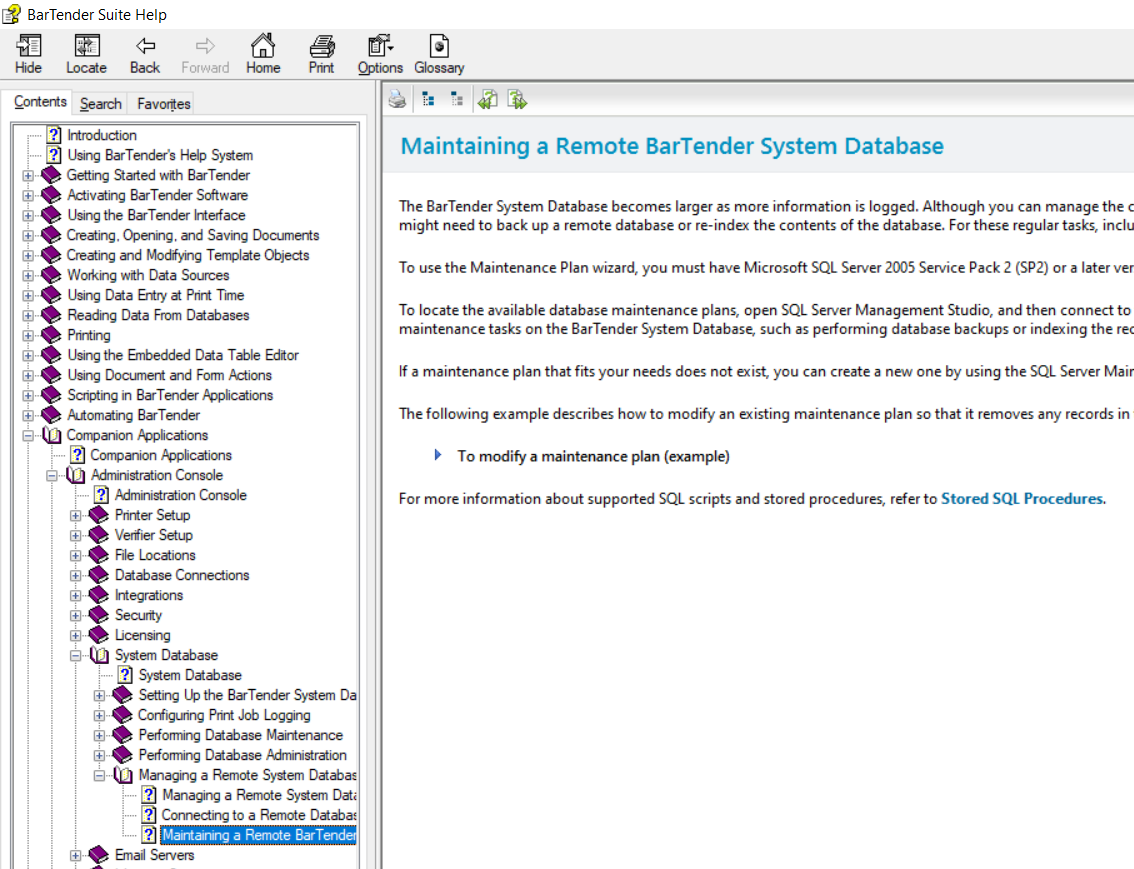Click the Companion Applications open book icon
The image size is (1134, 869).
(x=52, y=435)
